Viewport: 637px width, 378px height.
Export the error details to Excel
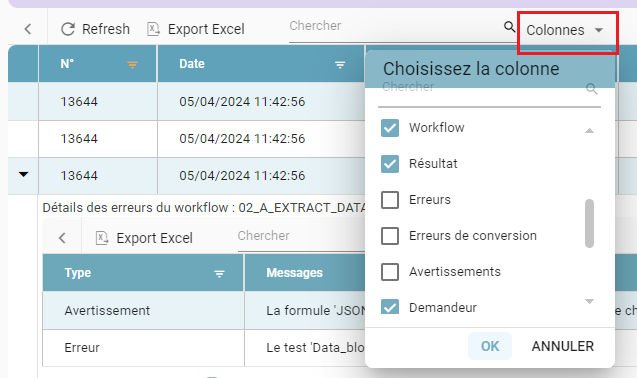point(144,238)
